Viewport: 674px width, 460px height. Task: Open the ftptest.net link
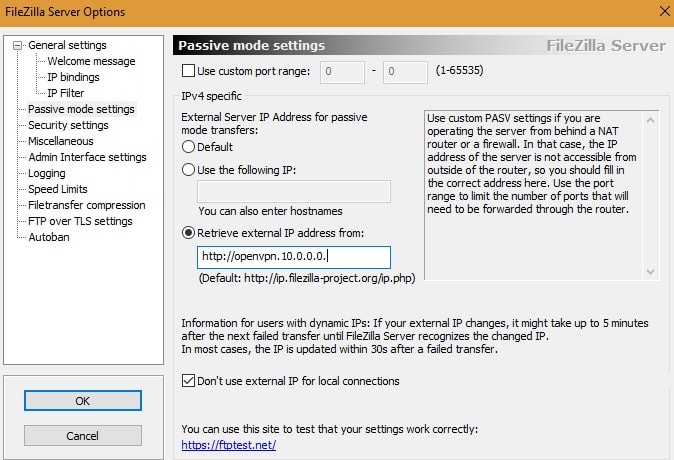coord(229,445)
